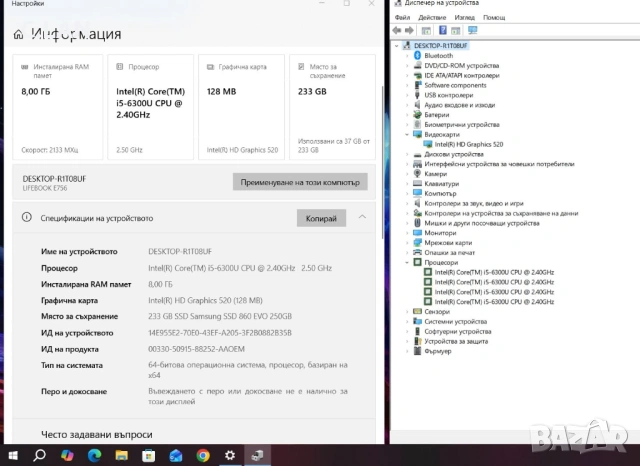The height and width of the screenshot is (466, 640).
Task: Click the Графична карта 128 MB card
Action: tap(241, 107)
